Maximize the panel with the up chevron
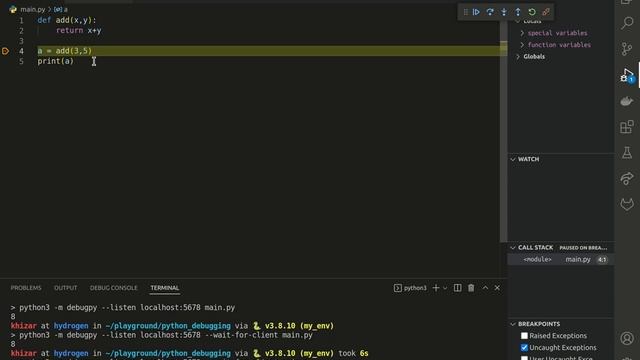This screenshot has height=360, width=640. 485,288
